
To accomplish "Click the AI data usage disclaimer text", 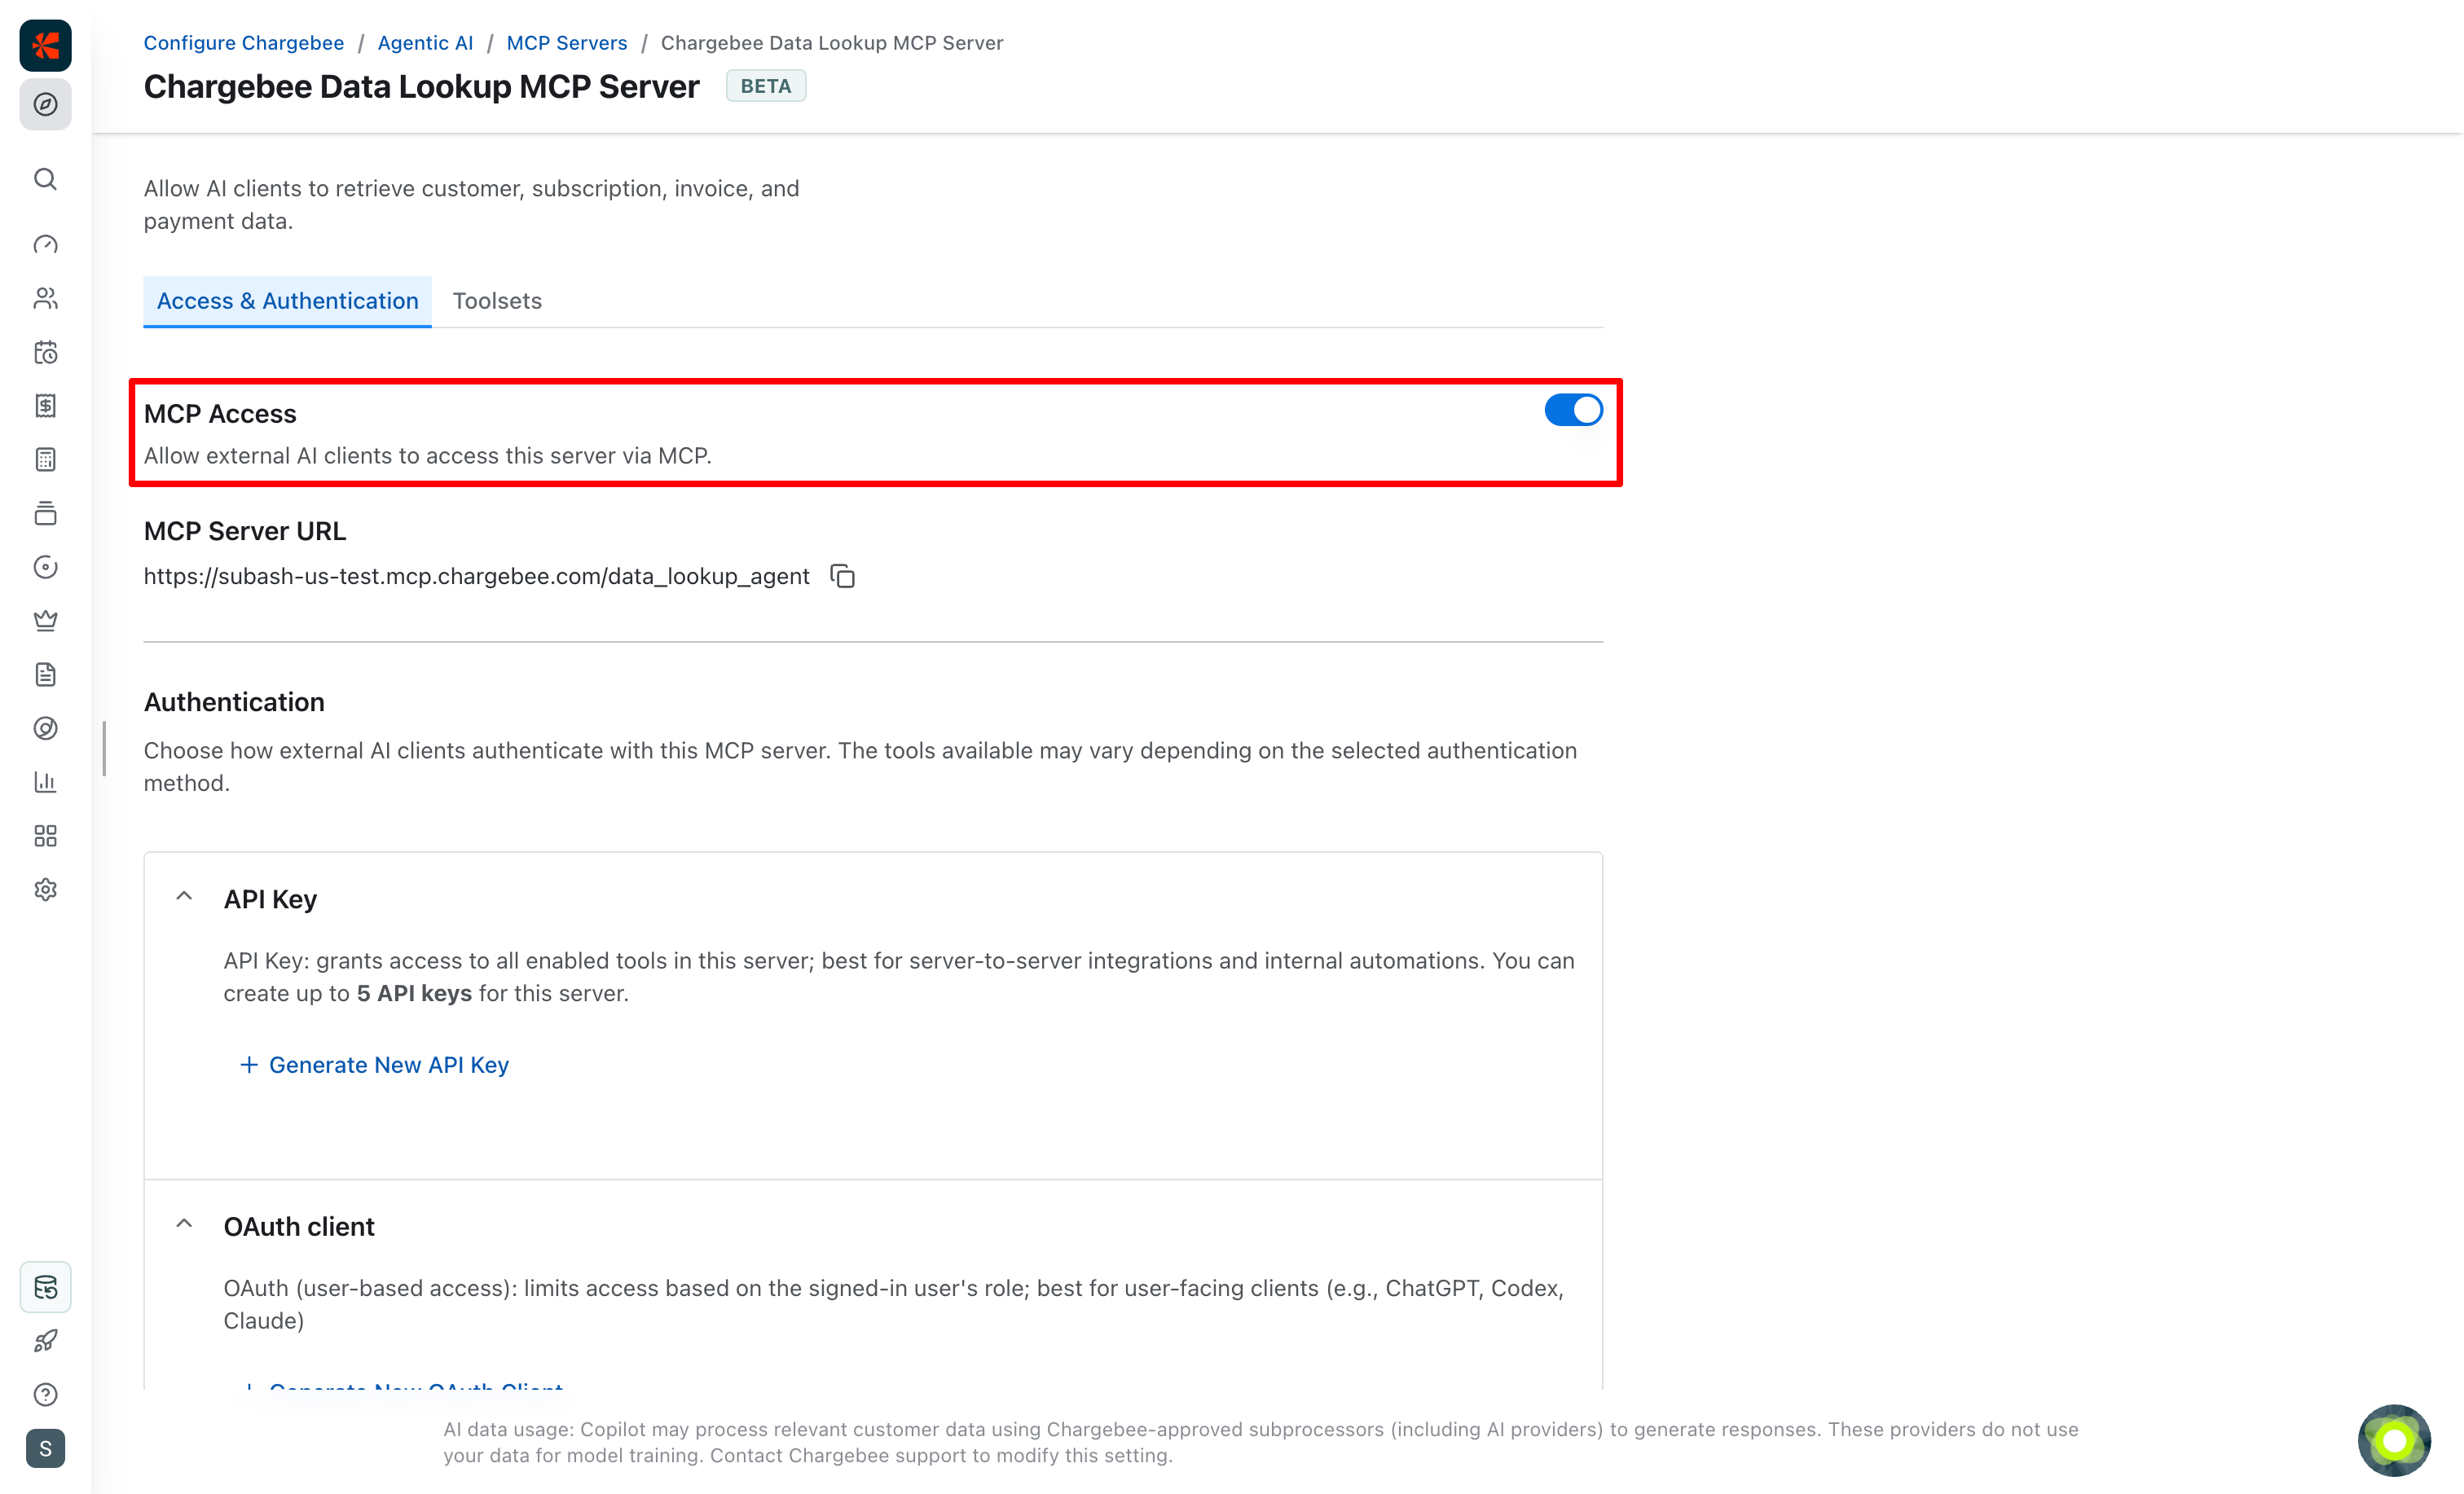I will tap(1260, 1442).
